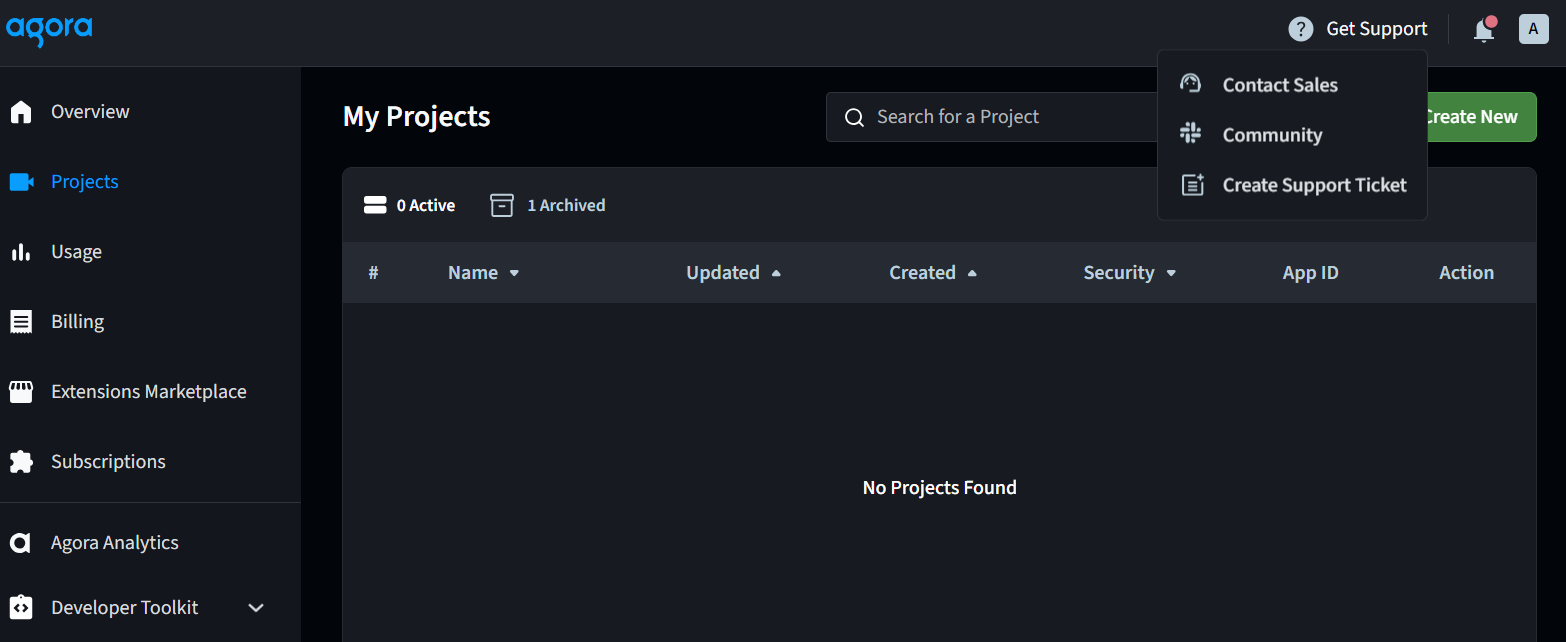This screenshot has height=642, width=1566.
Task: Click the My Projects heading
Action: click(417, 117)
